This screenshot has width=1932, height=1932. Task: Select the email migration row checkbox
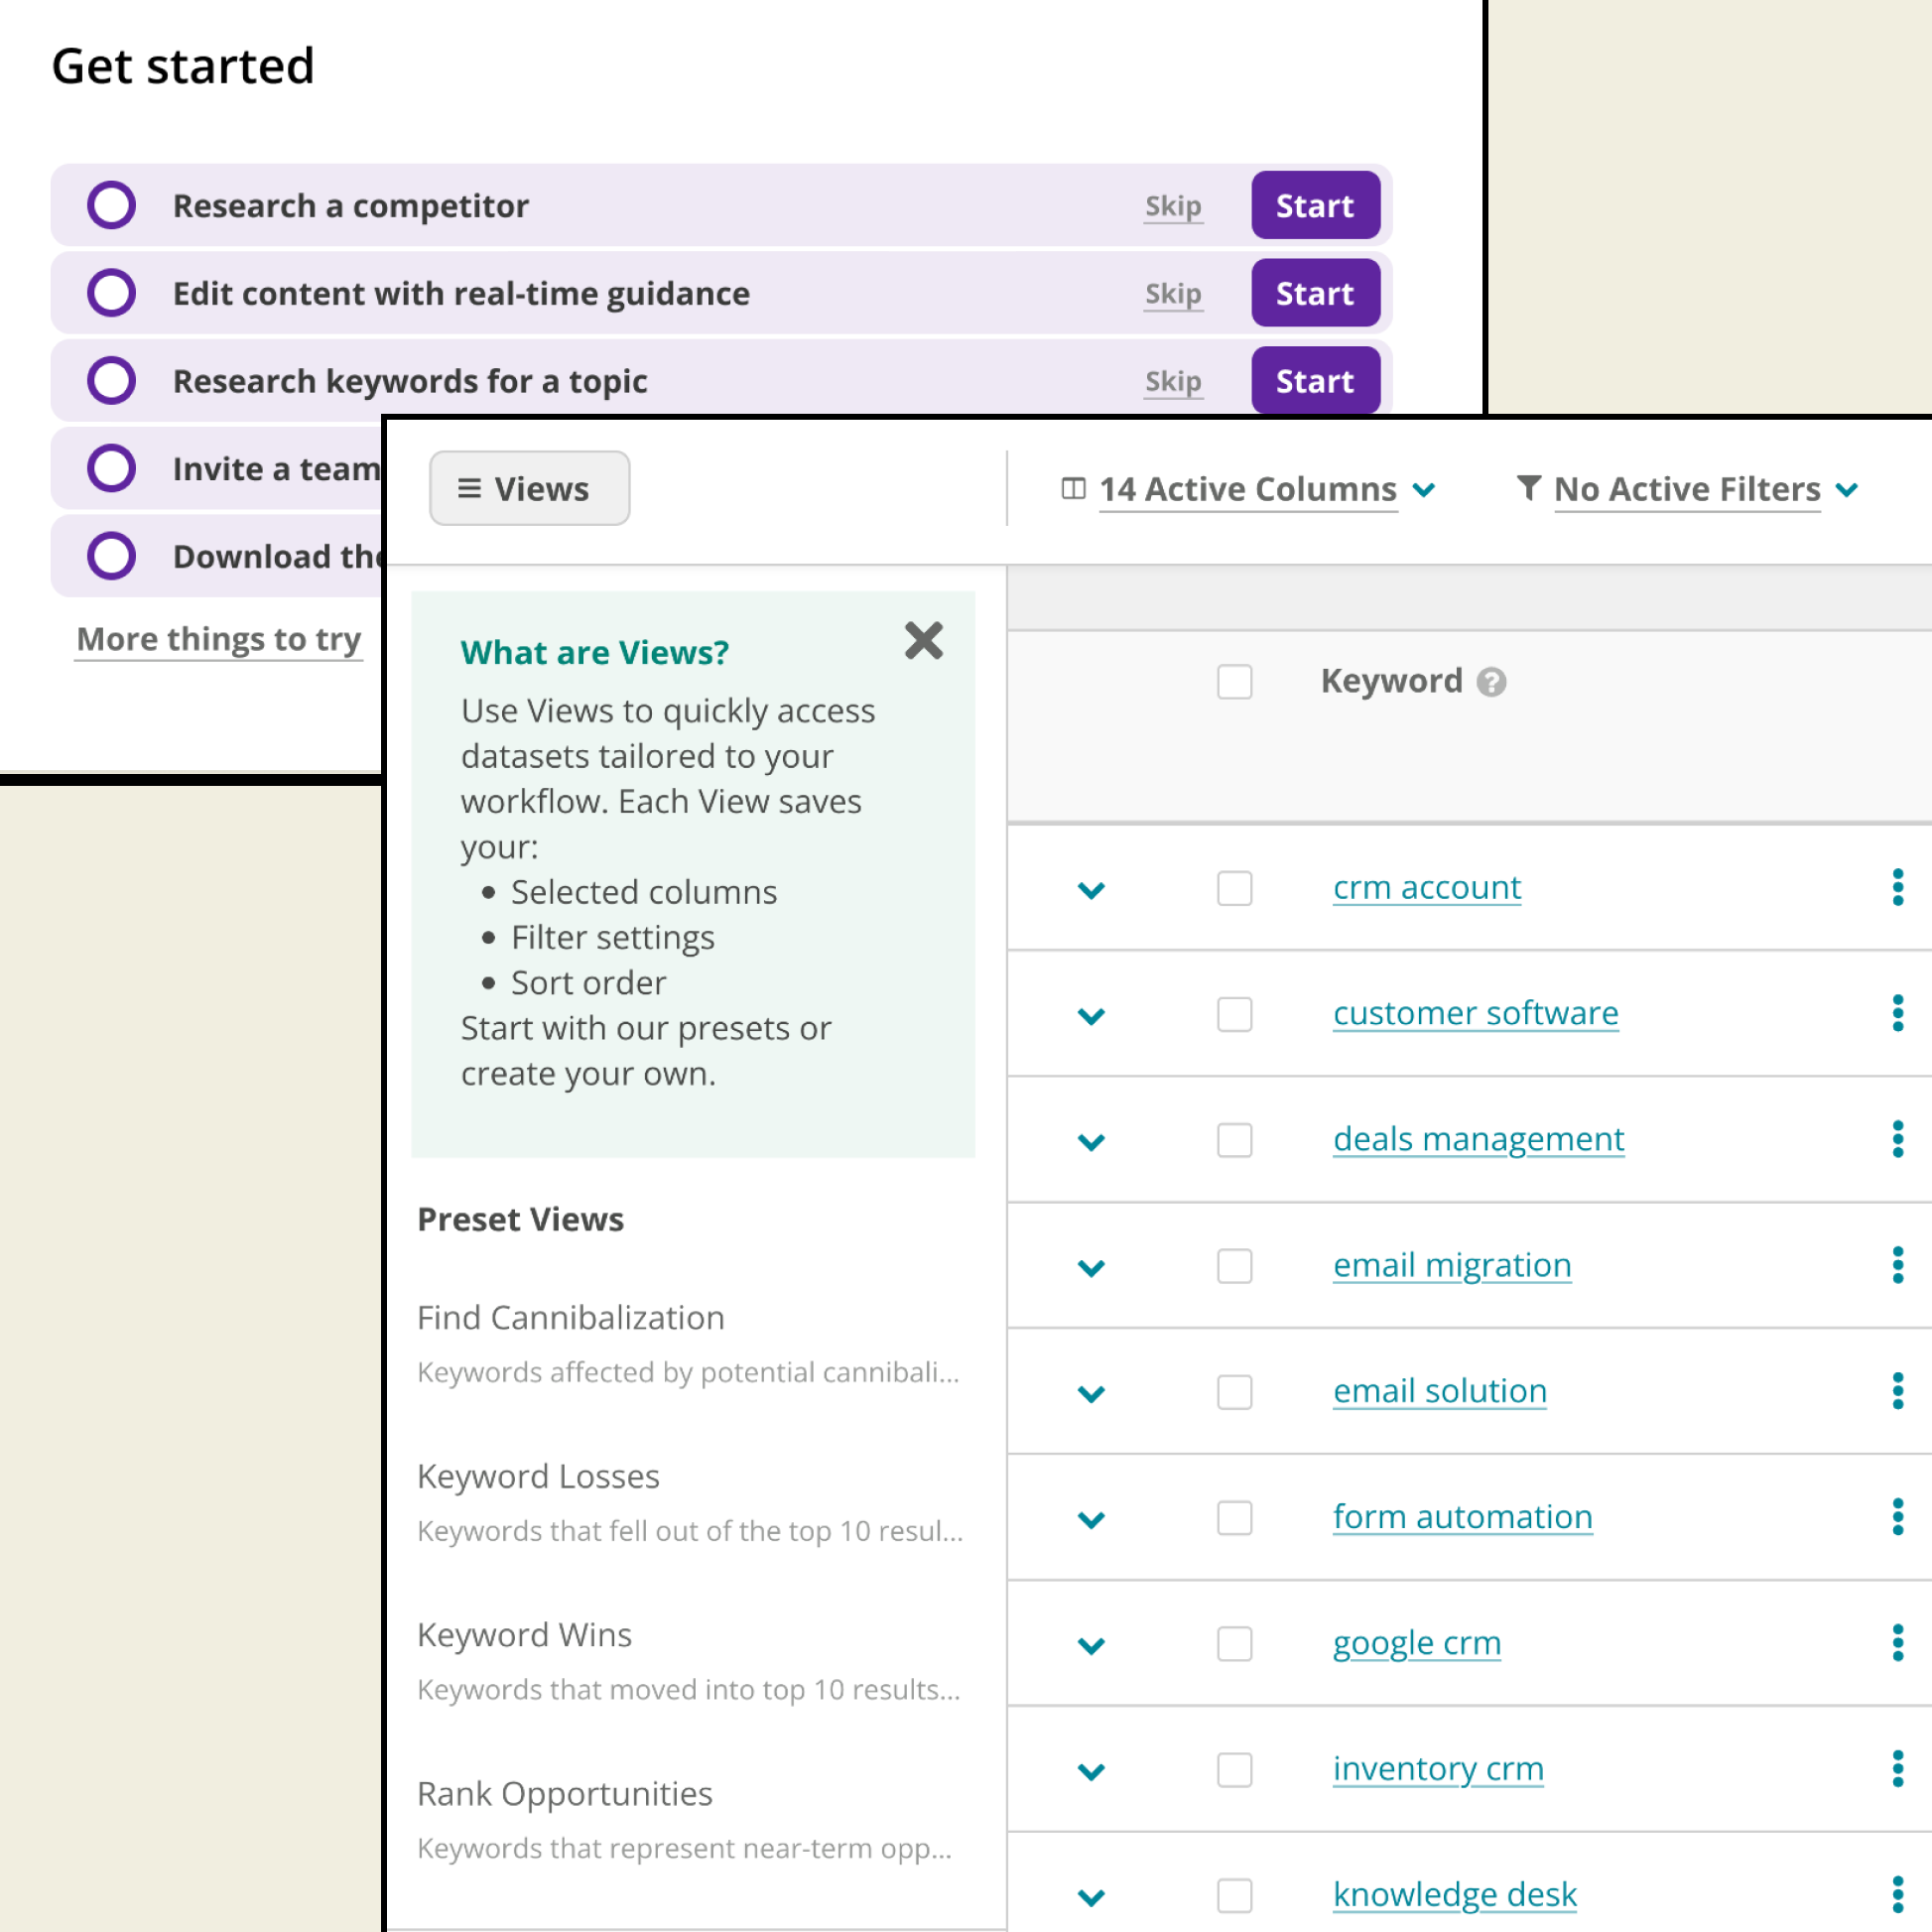pos(1234,1266)
